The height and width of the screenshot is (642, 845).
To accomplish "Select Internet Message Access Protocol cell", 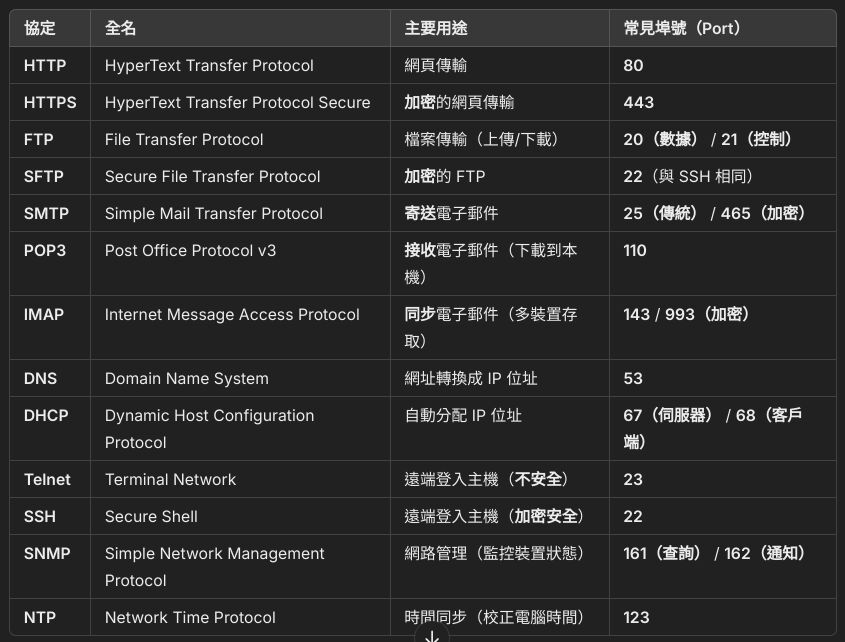I will (232, 314).
